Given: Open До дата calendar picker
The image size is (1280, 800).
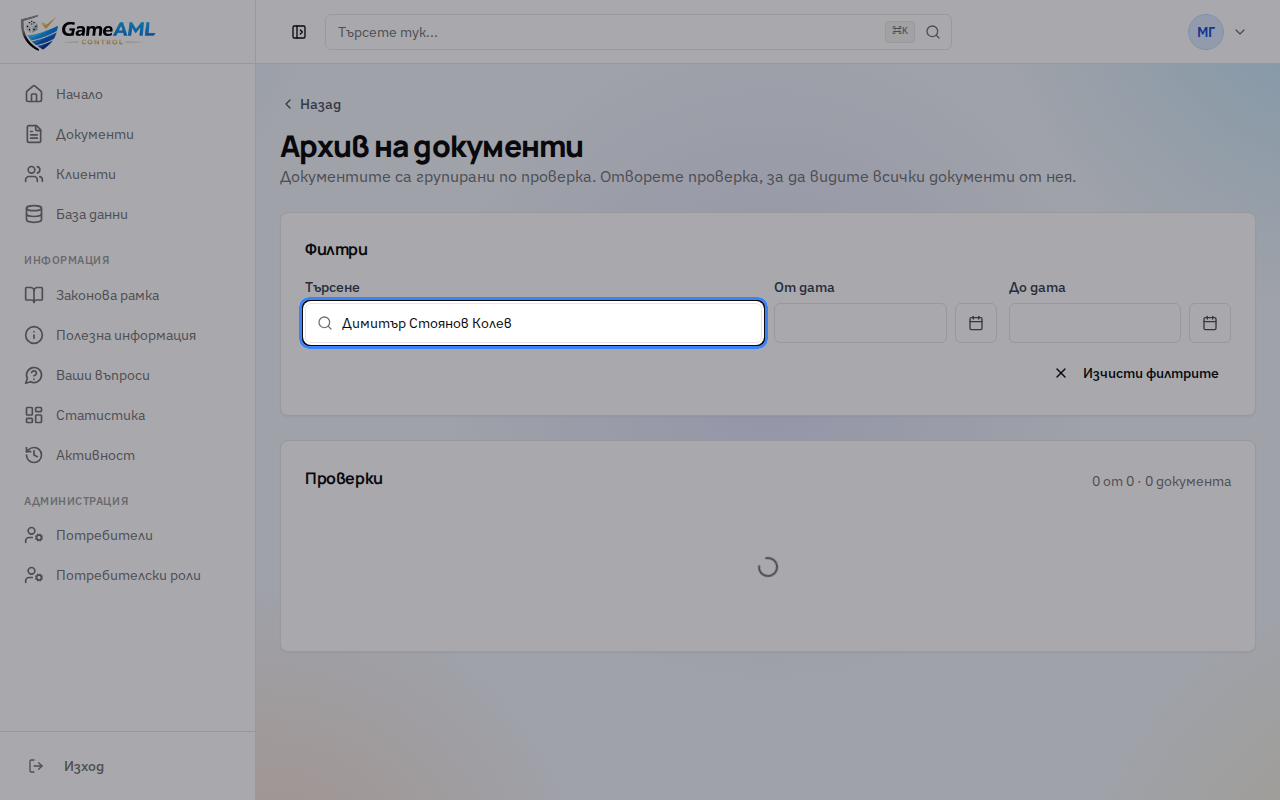Looking at the screenshot, I should (x=1210, y=323).
